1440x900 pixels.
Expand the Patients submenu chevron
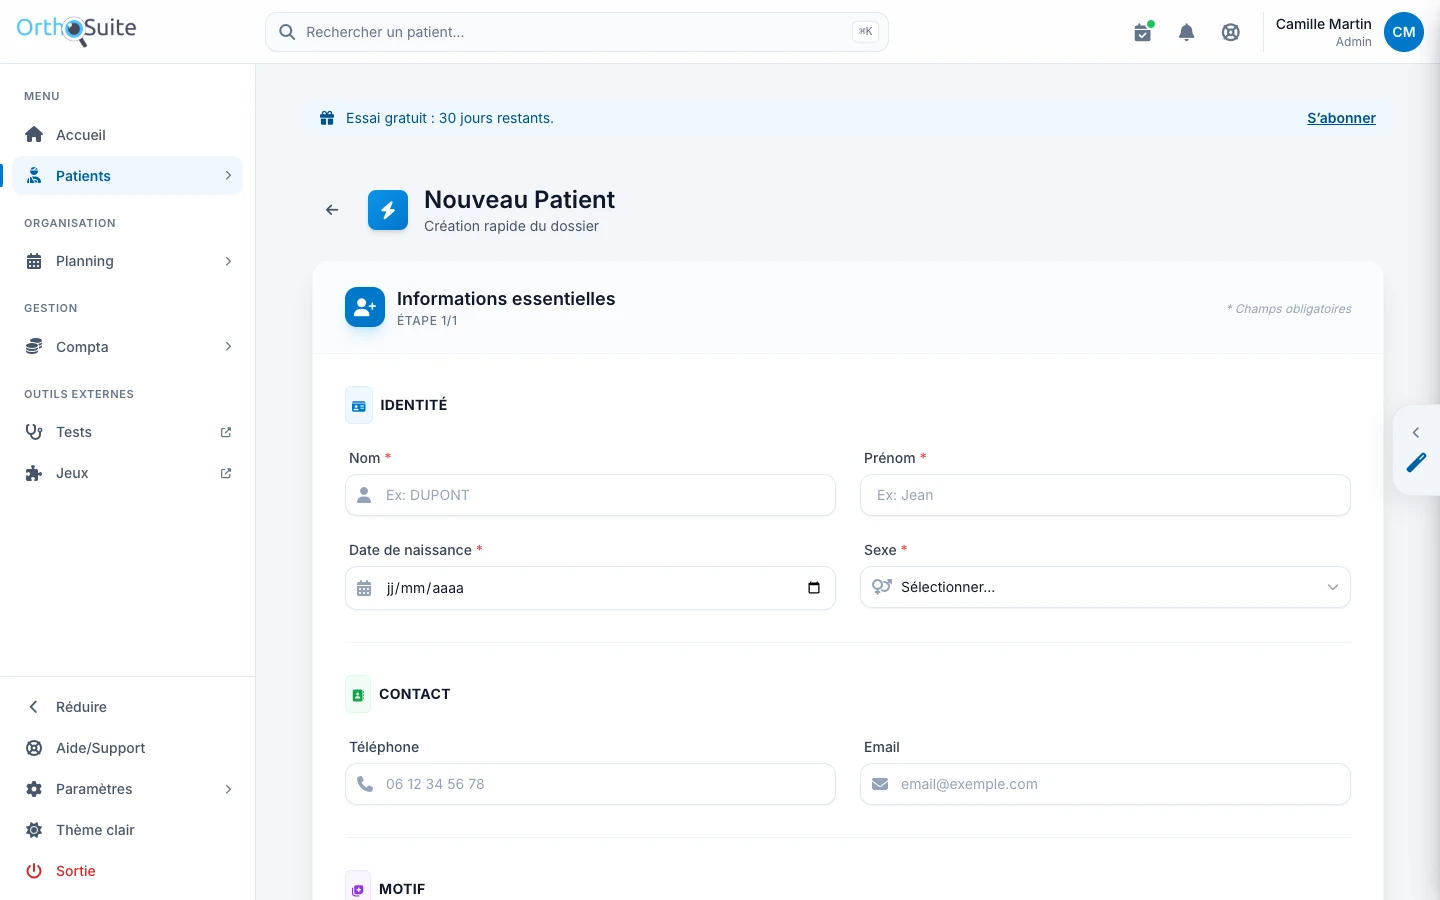pos(228,176)
